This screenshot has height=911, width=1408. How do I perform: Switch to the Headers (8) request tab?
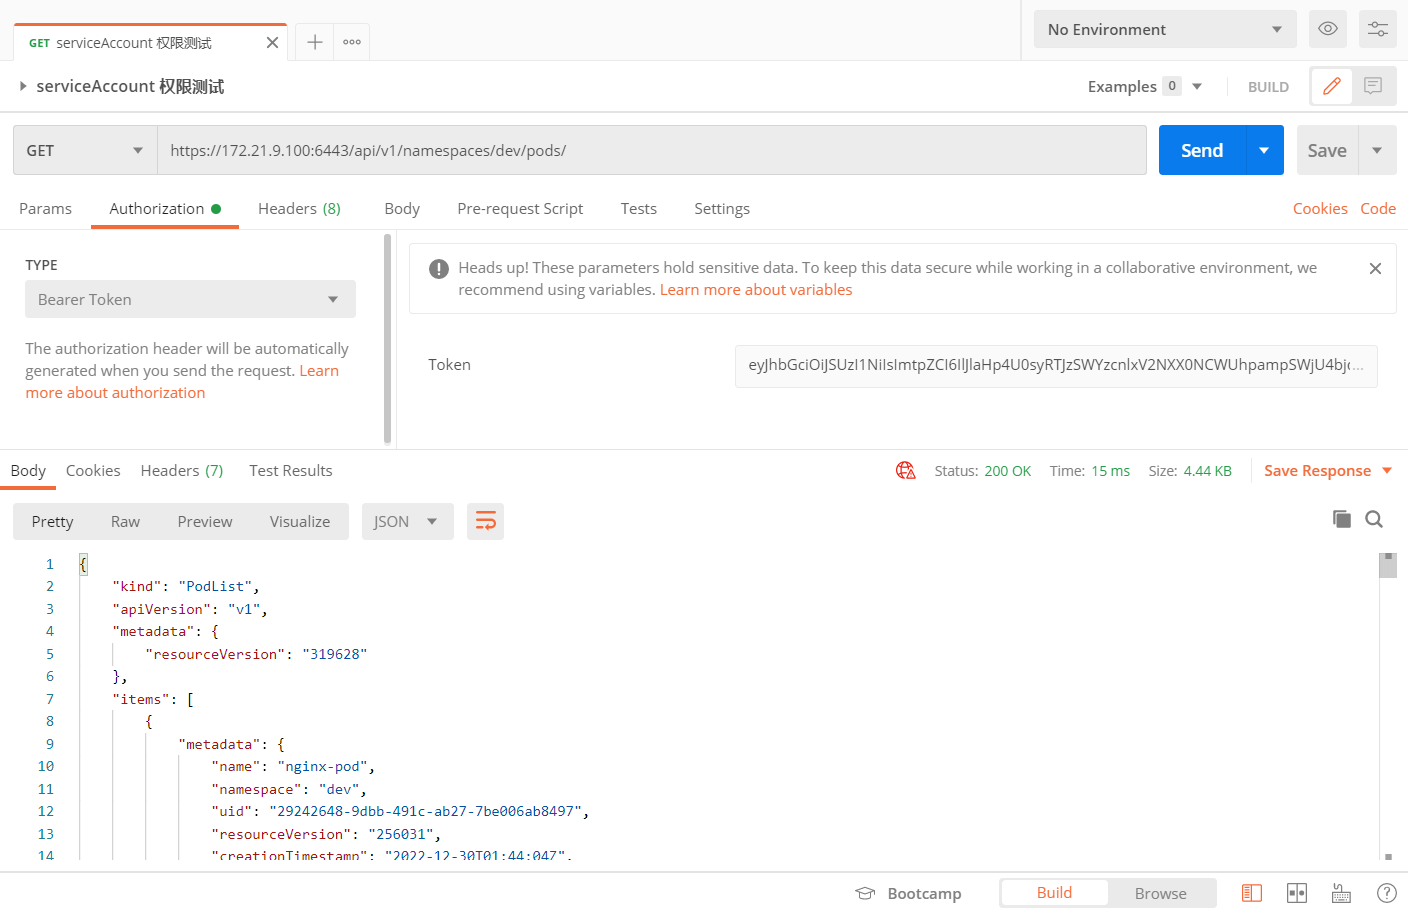pyautogui.click(x=299, y=209)
